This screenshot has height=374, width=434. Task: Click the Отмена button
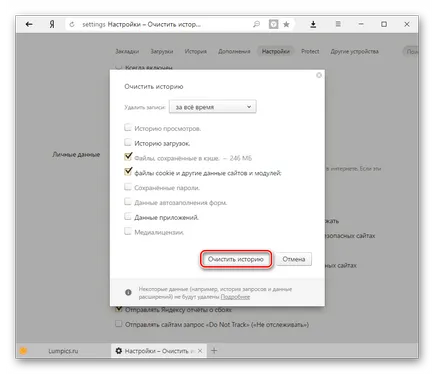click(294, 259)
